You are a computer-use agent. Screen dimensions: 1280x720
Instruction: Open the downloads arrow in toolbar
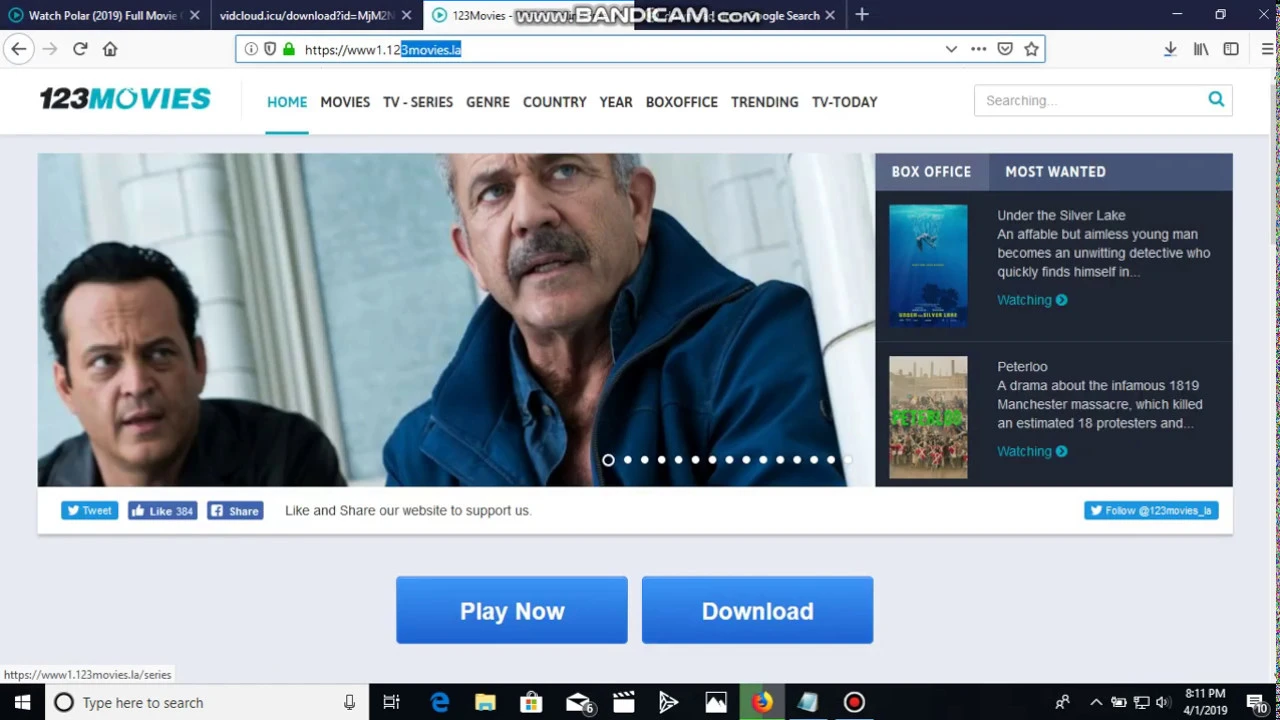tap(1170, 49)
